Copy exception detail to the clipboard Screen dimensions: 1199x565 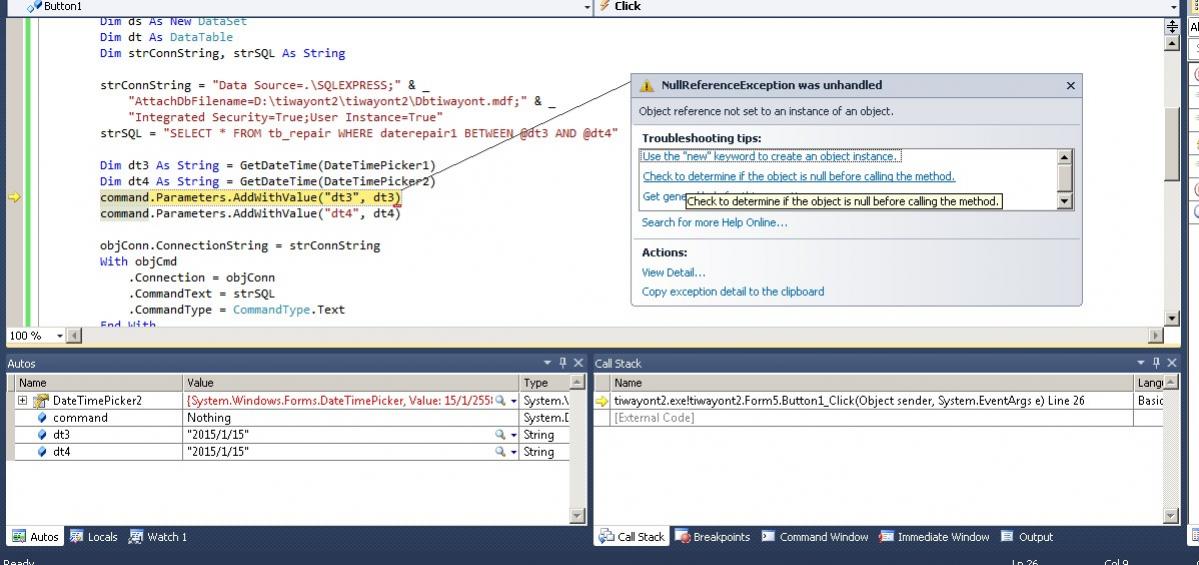[733, 291]
